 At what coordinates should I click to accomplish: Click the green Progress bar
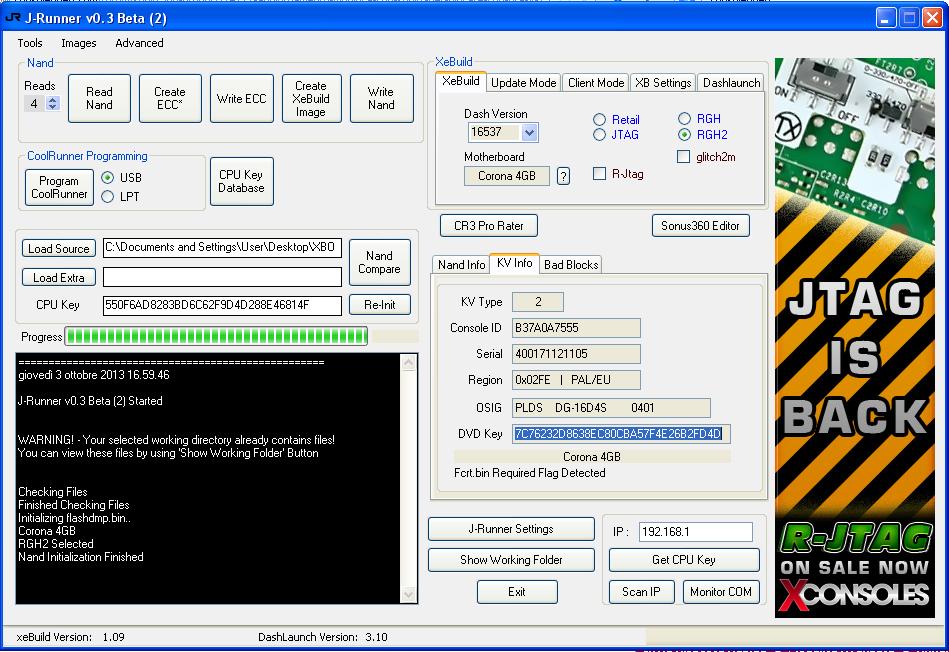click(x=216, y=337)
